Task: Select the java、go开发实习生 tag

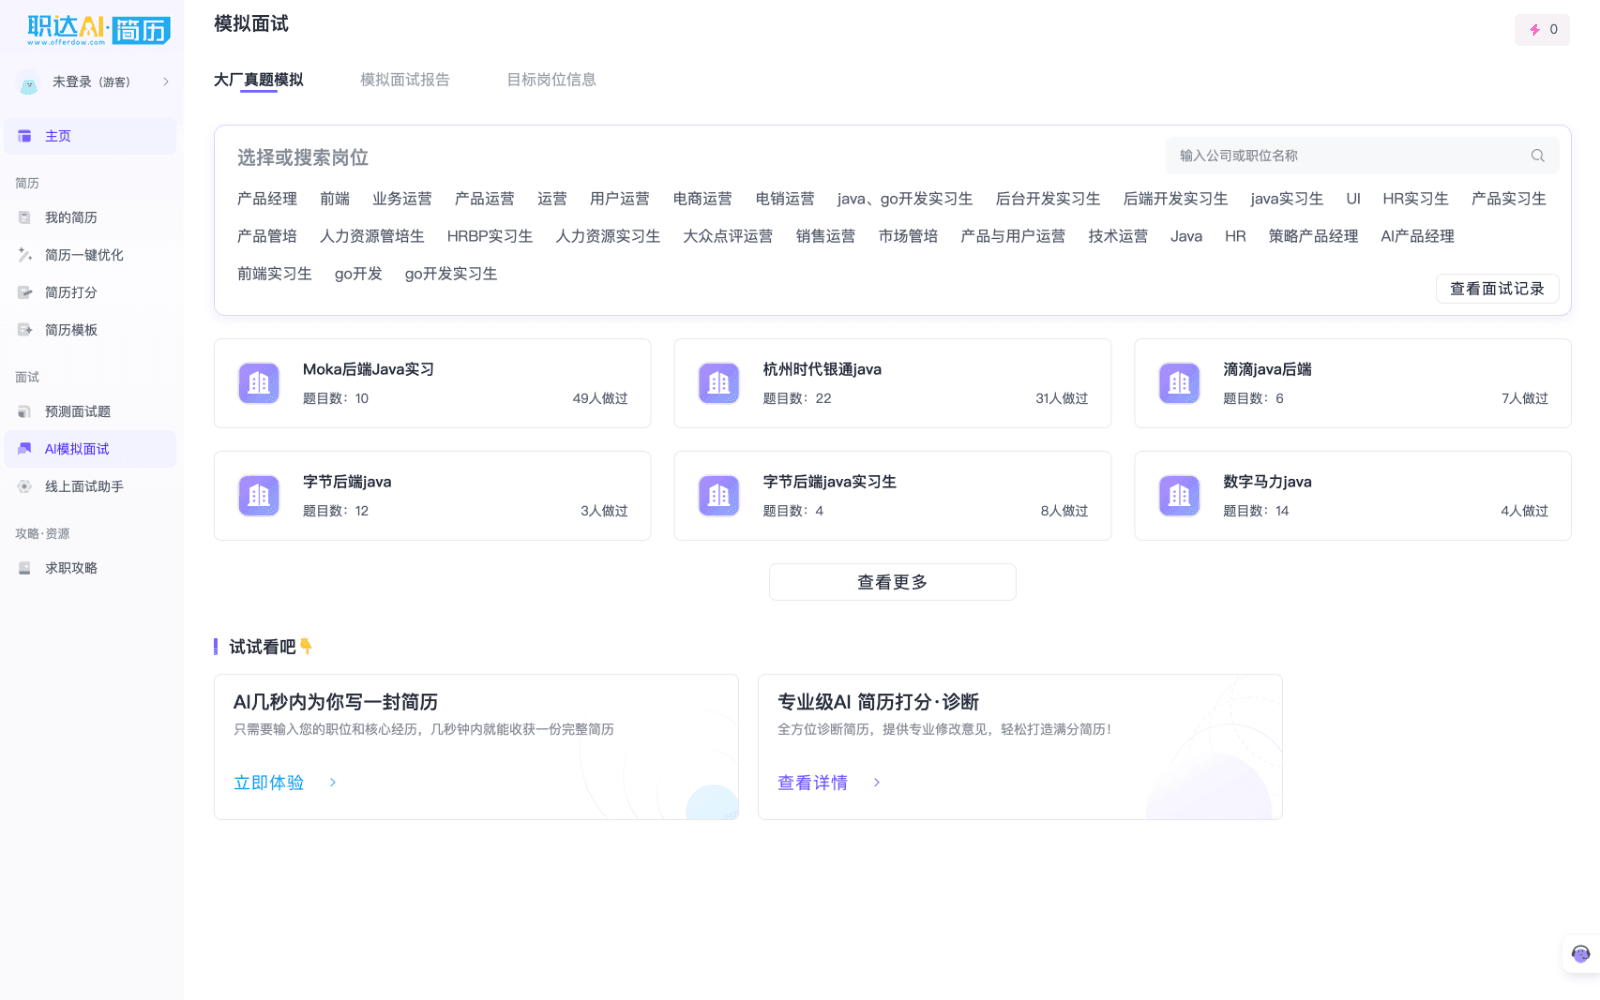Action: 905,199
